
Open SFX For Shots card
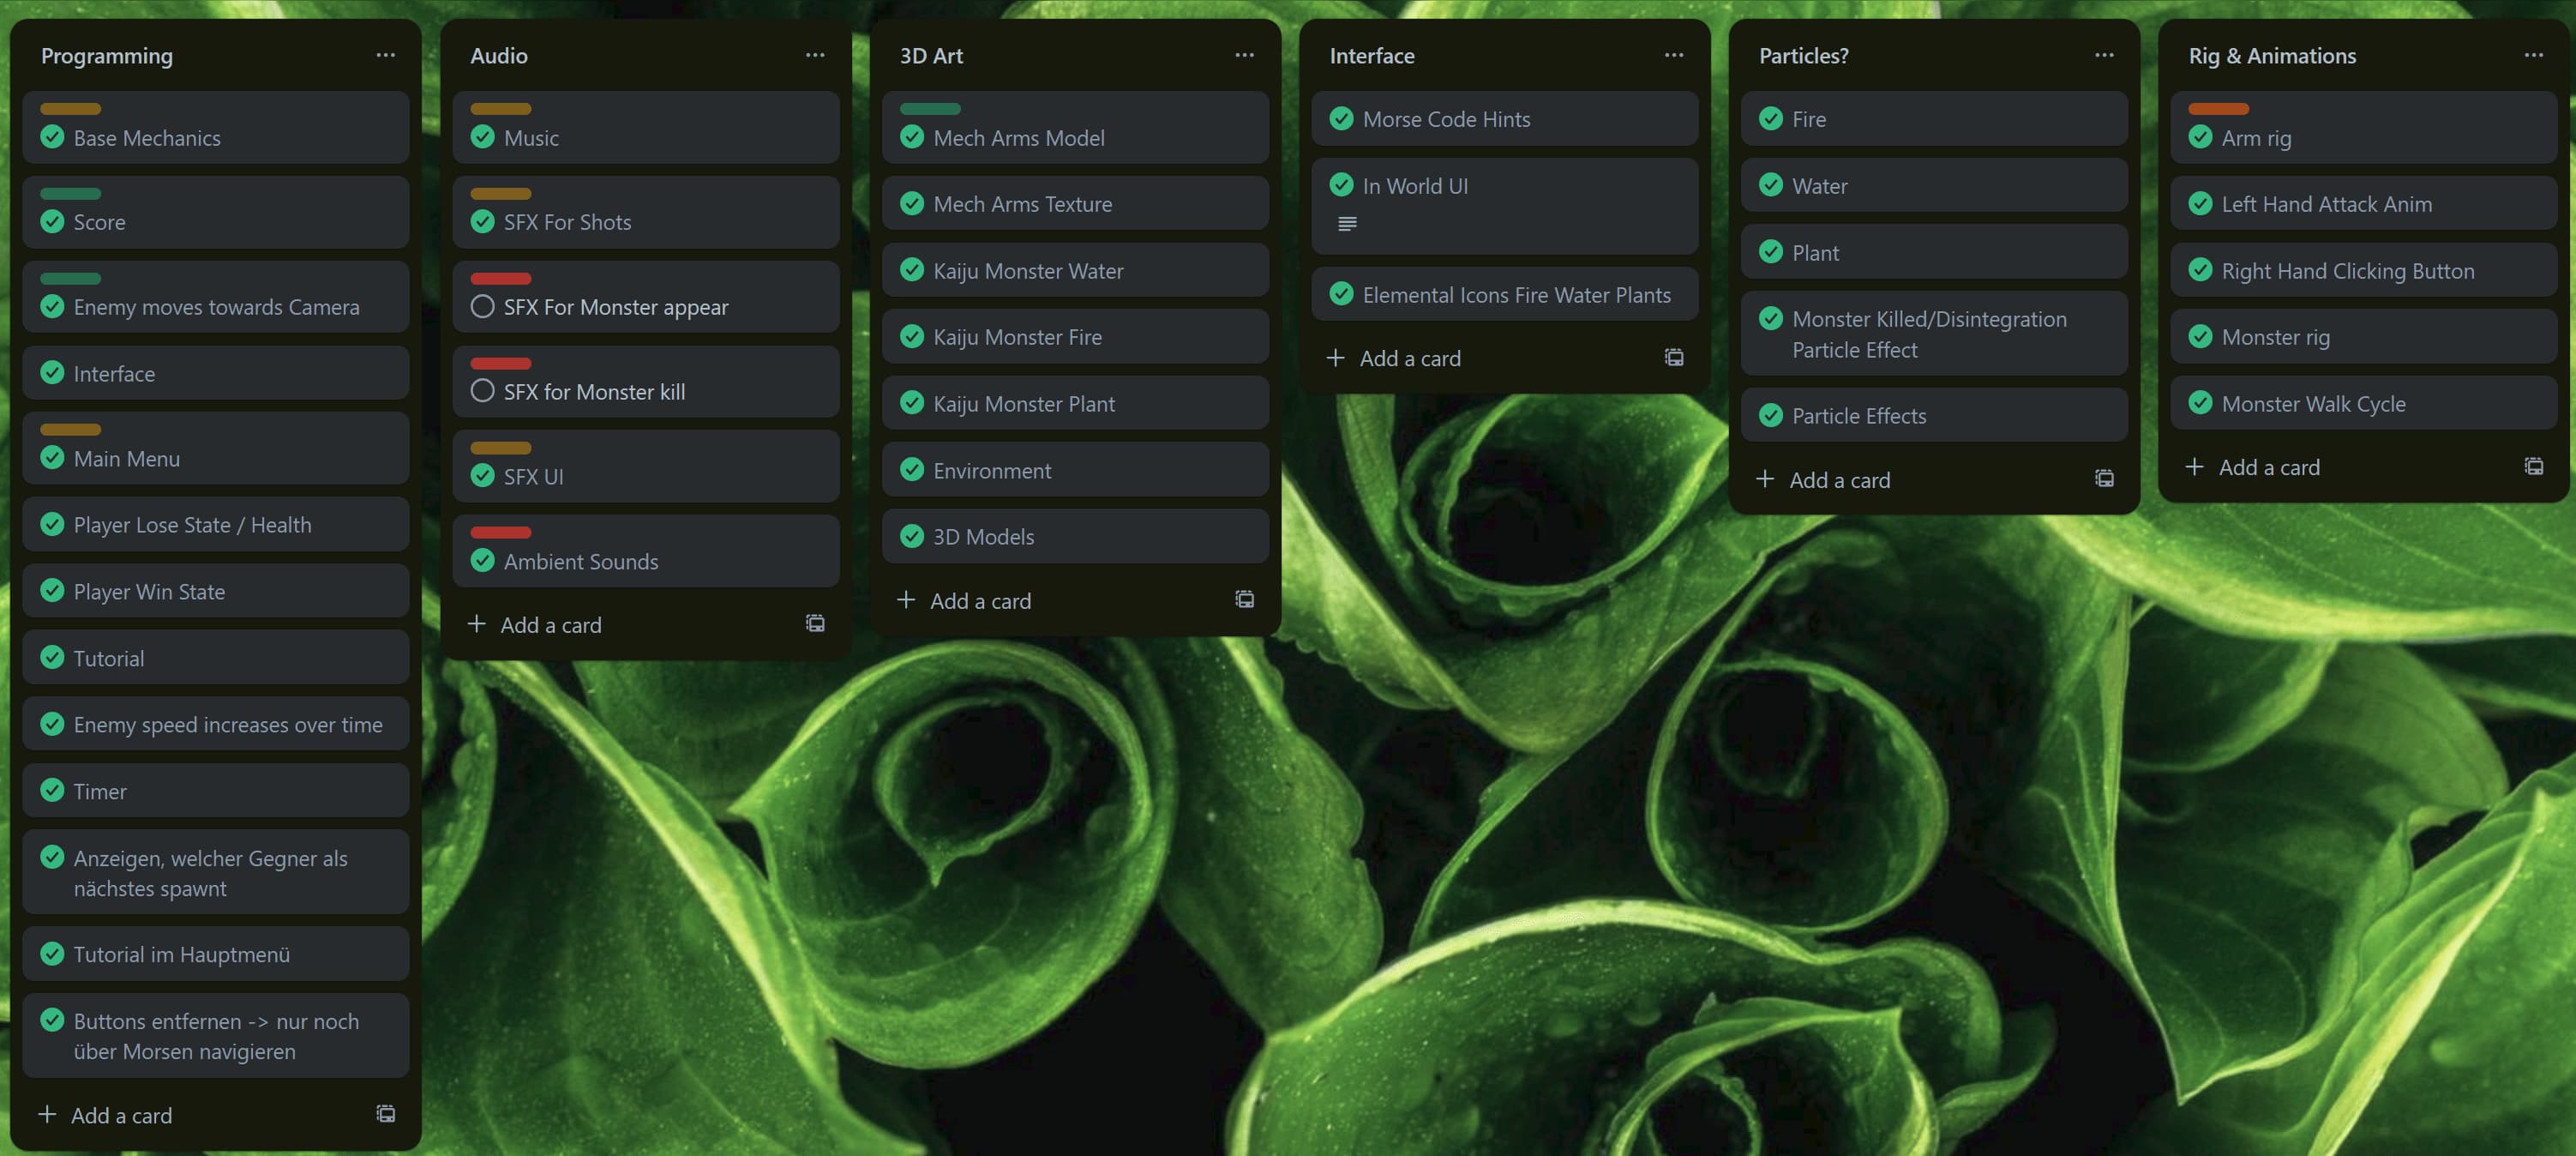click(x=645, y=212)
